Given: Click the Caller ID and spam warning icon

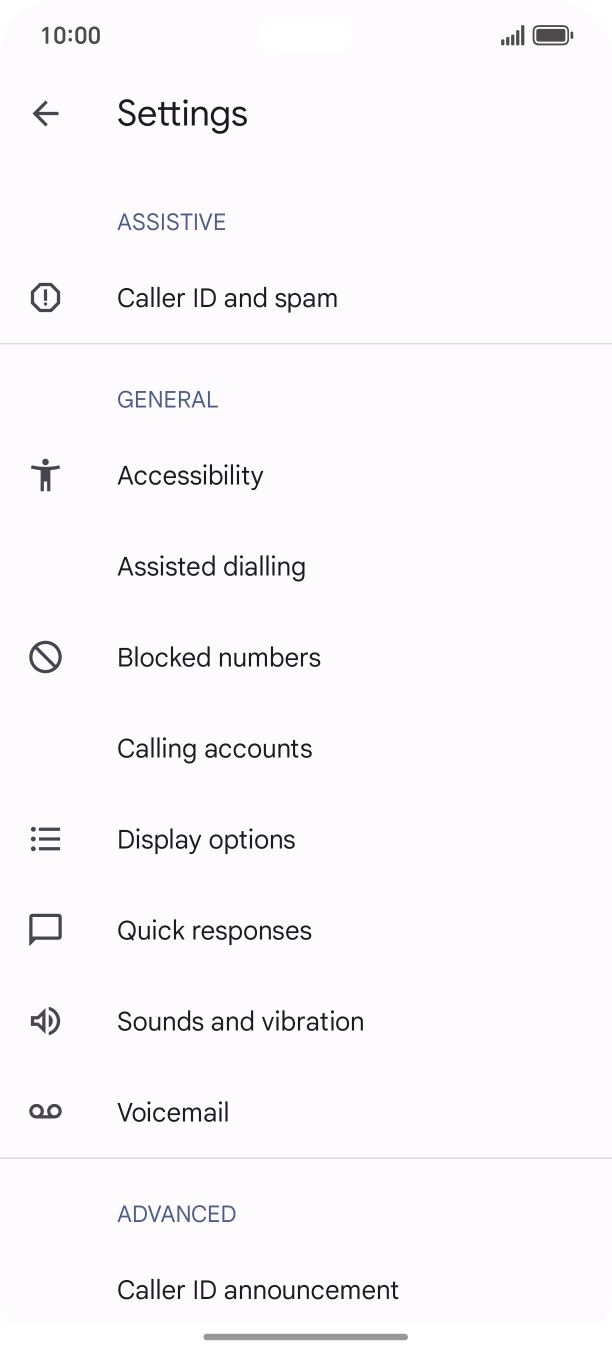Looking at the screenshot, I should tap(45, 297).
